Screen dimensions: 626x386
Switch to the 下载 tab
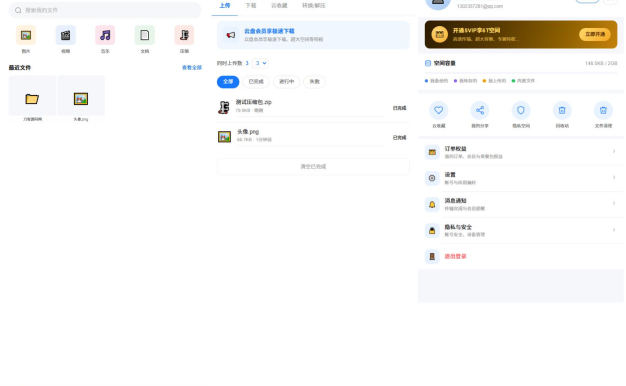[251, 6]
